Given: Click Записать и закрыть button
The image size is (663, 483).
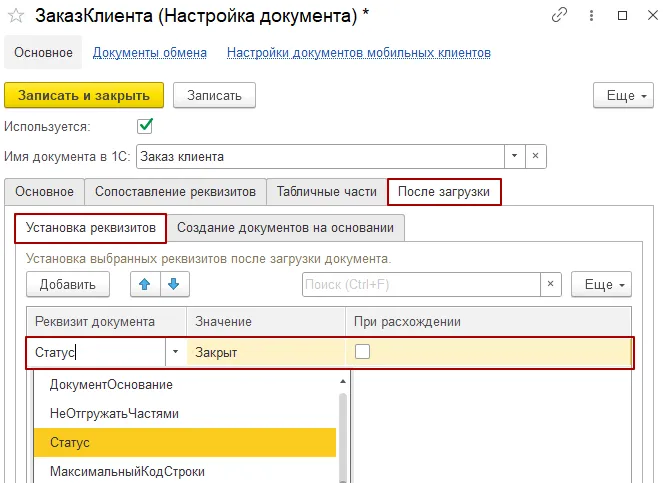Looking at the screenshot, I should [x=84, y=95].
